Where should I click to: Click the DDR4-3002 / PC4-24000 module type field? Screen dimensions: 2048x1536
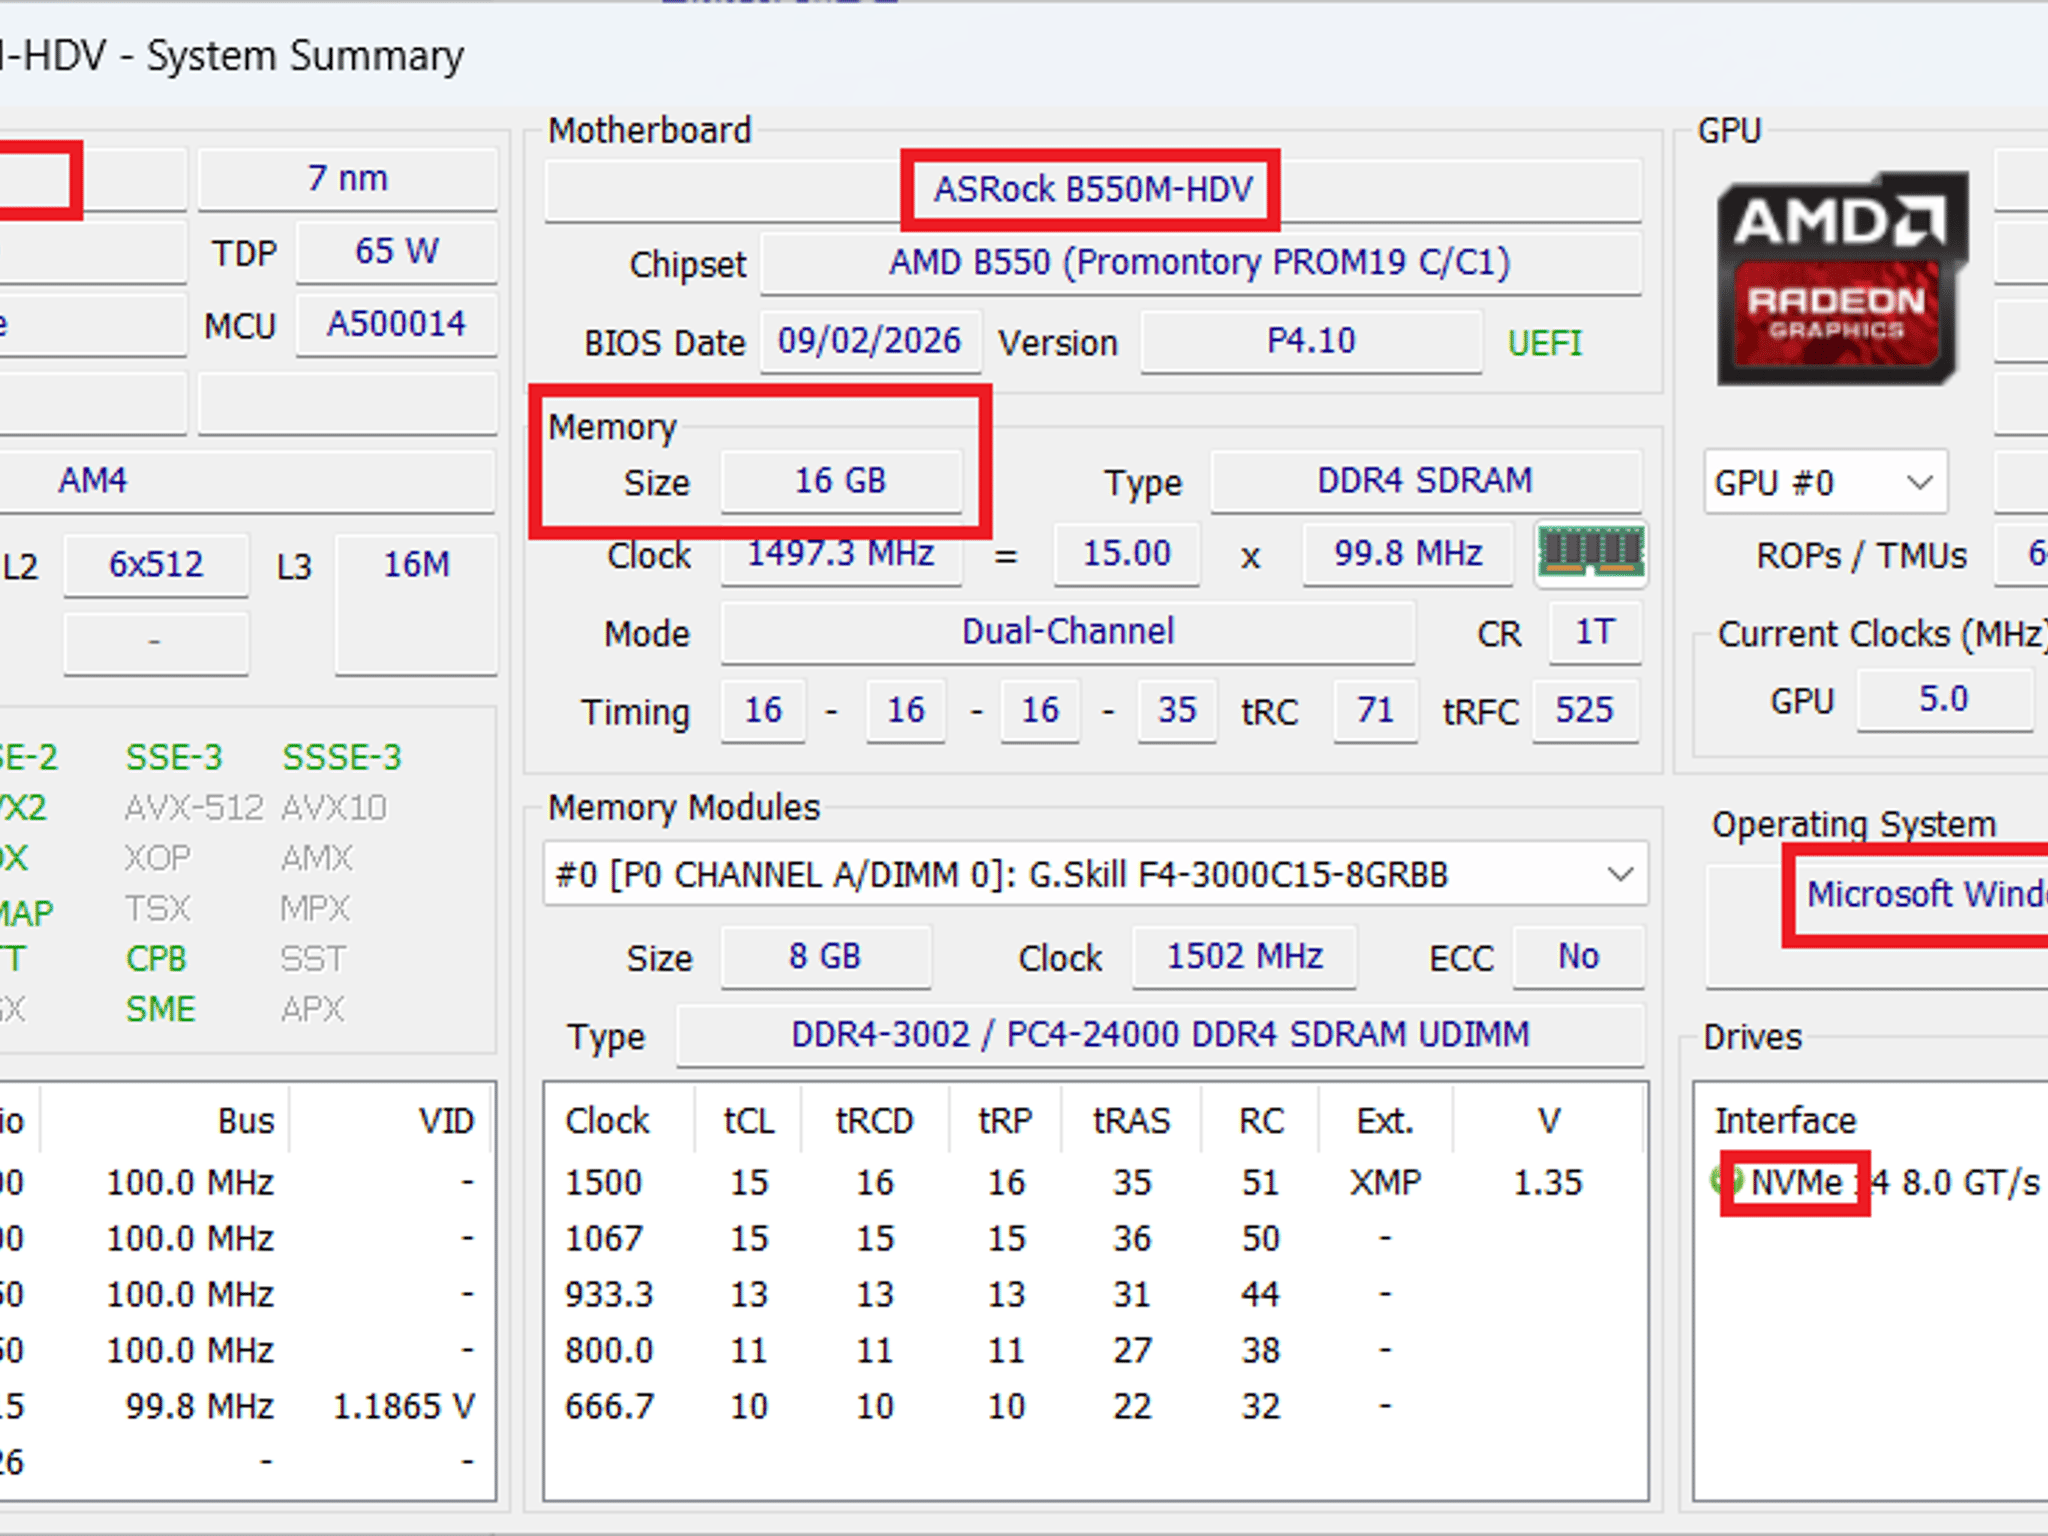click(1160, 1035)
